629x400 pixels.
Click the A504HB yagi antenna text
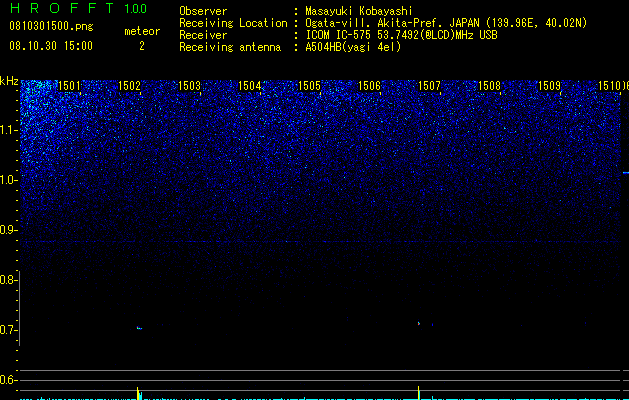[x=353, y=47]
